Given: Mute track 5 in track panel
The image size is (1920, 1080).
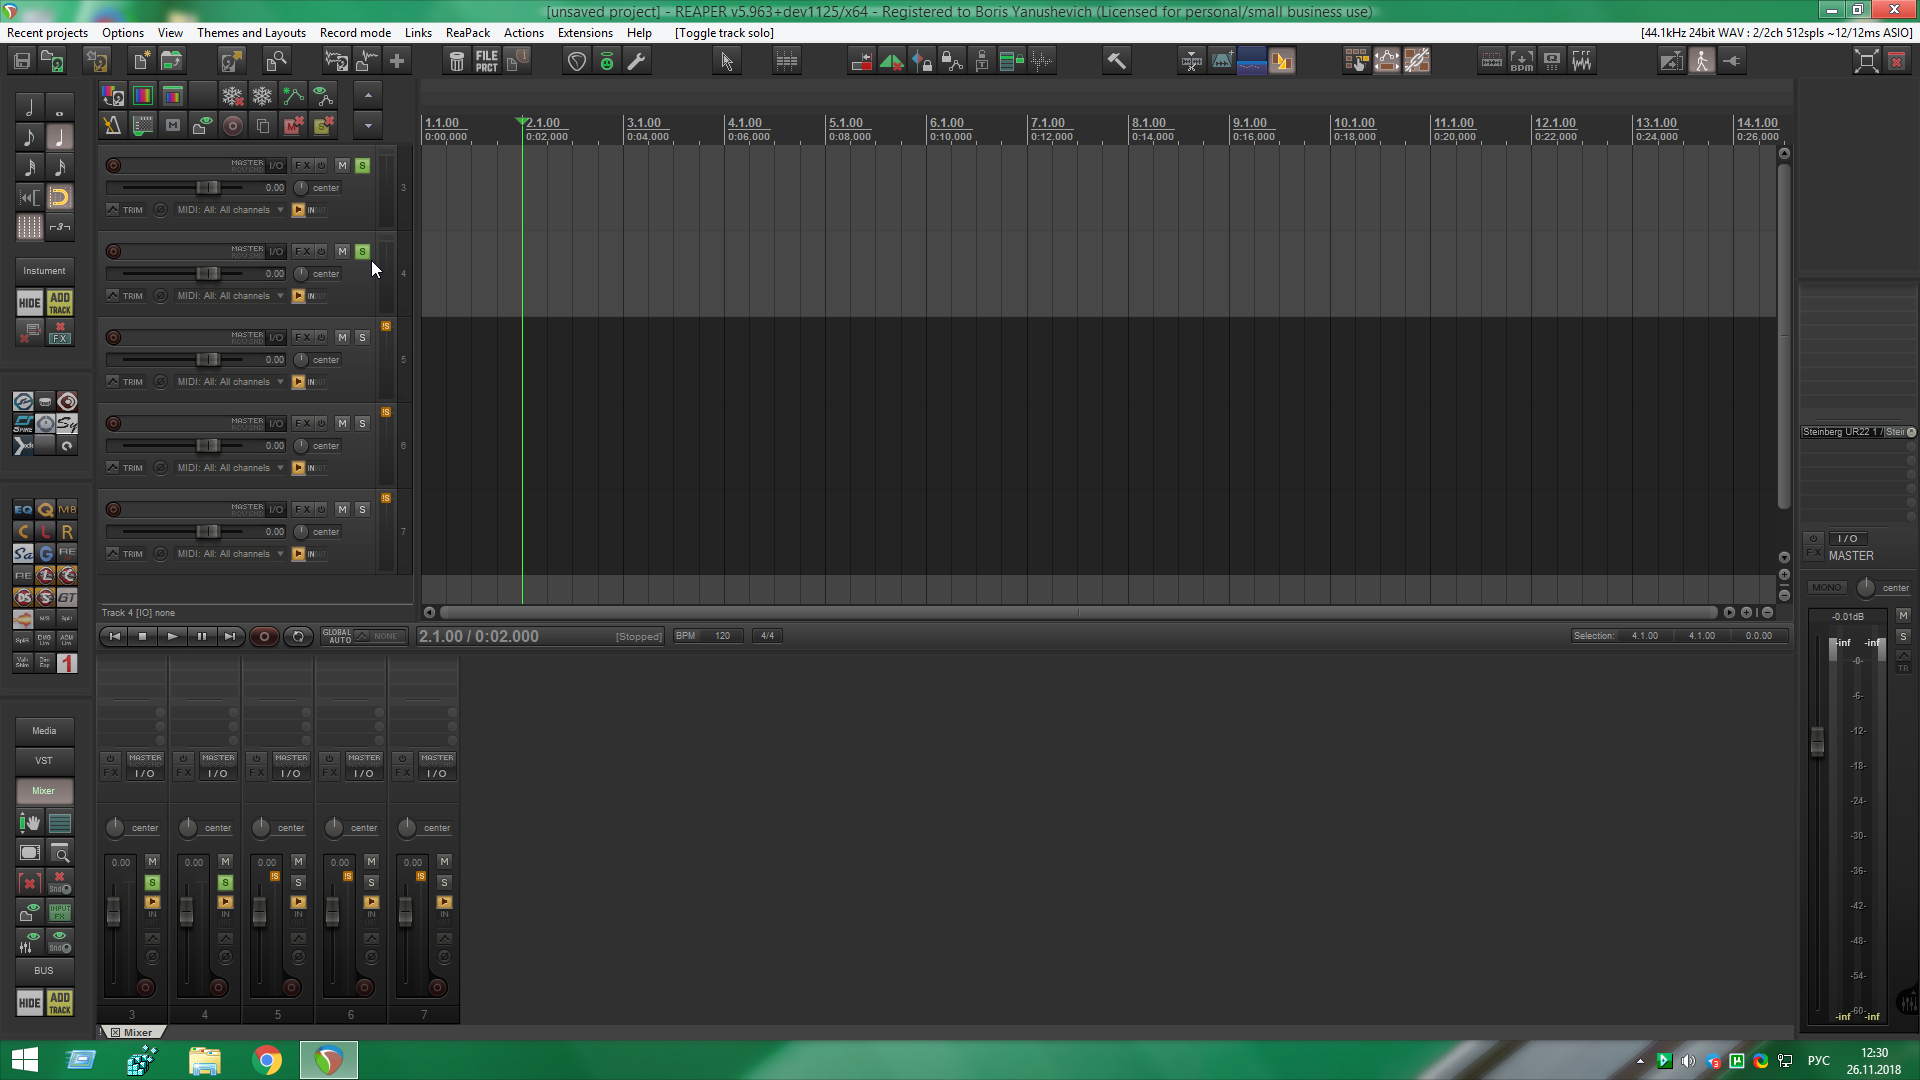Looking at the screenshot, I should 342,338.
